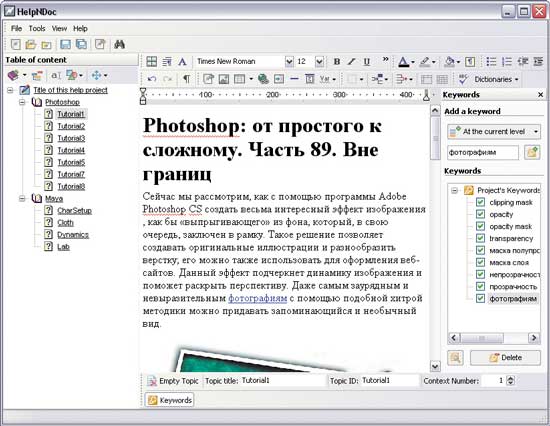The image size is (550, 426).
Task: Click the keywords horizontal scrollbar thumb
Action: pos(482,338)
